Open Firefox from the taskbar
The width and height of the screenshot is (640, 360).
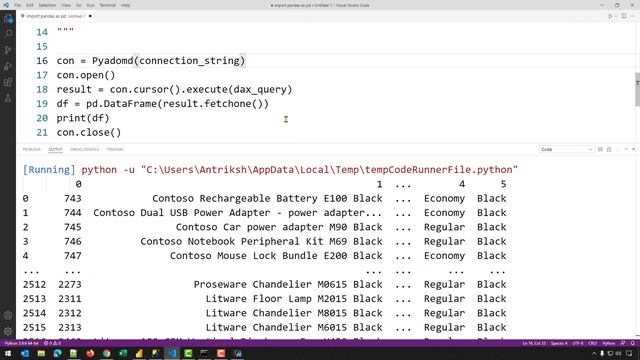tap(90, 353)
